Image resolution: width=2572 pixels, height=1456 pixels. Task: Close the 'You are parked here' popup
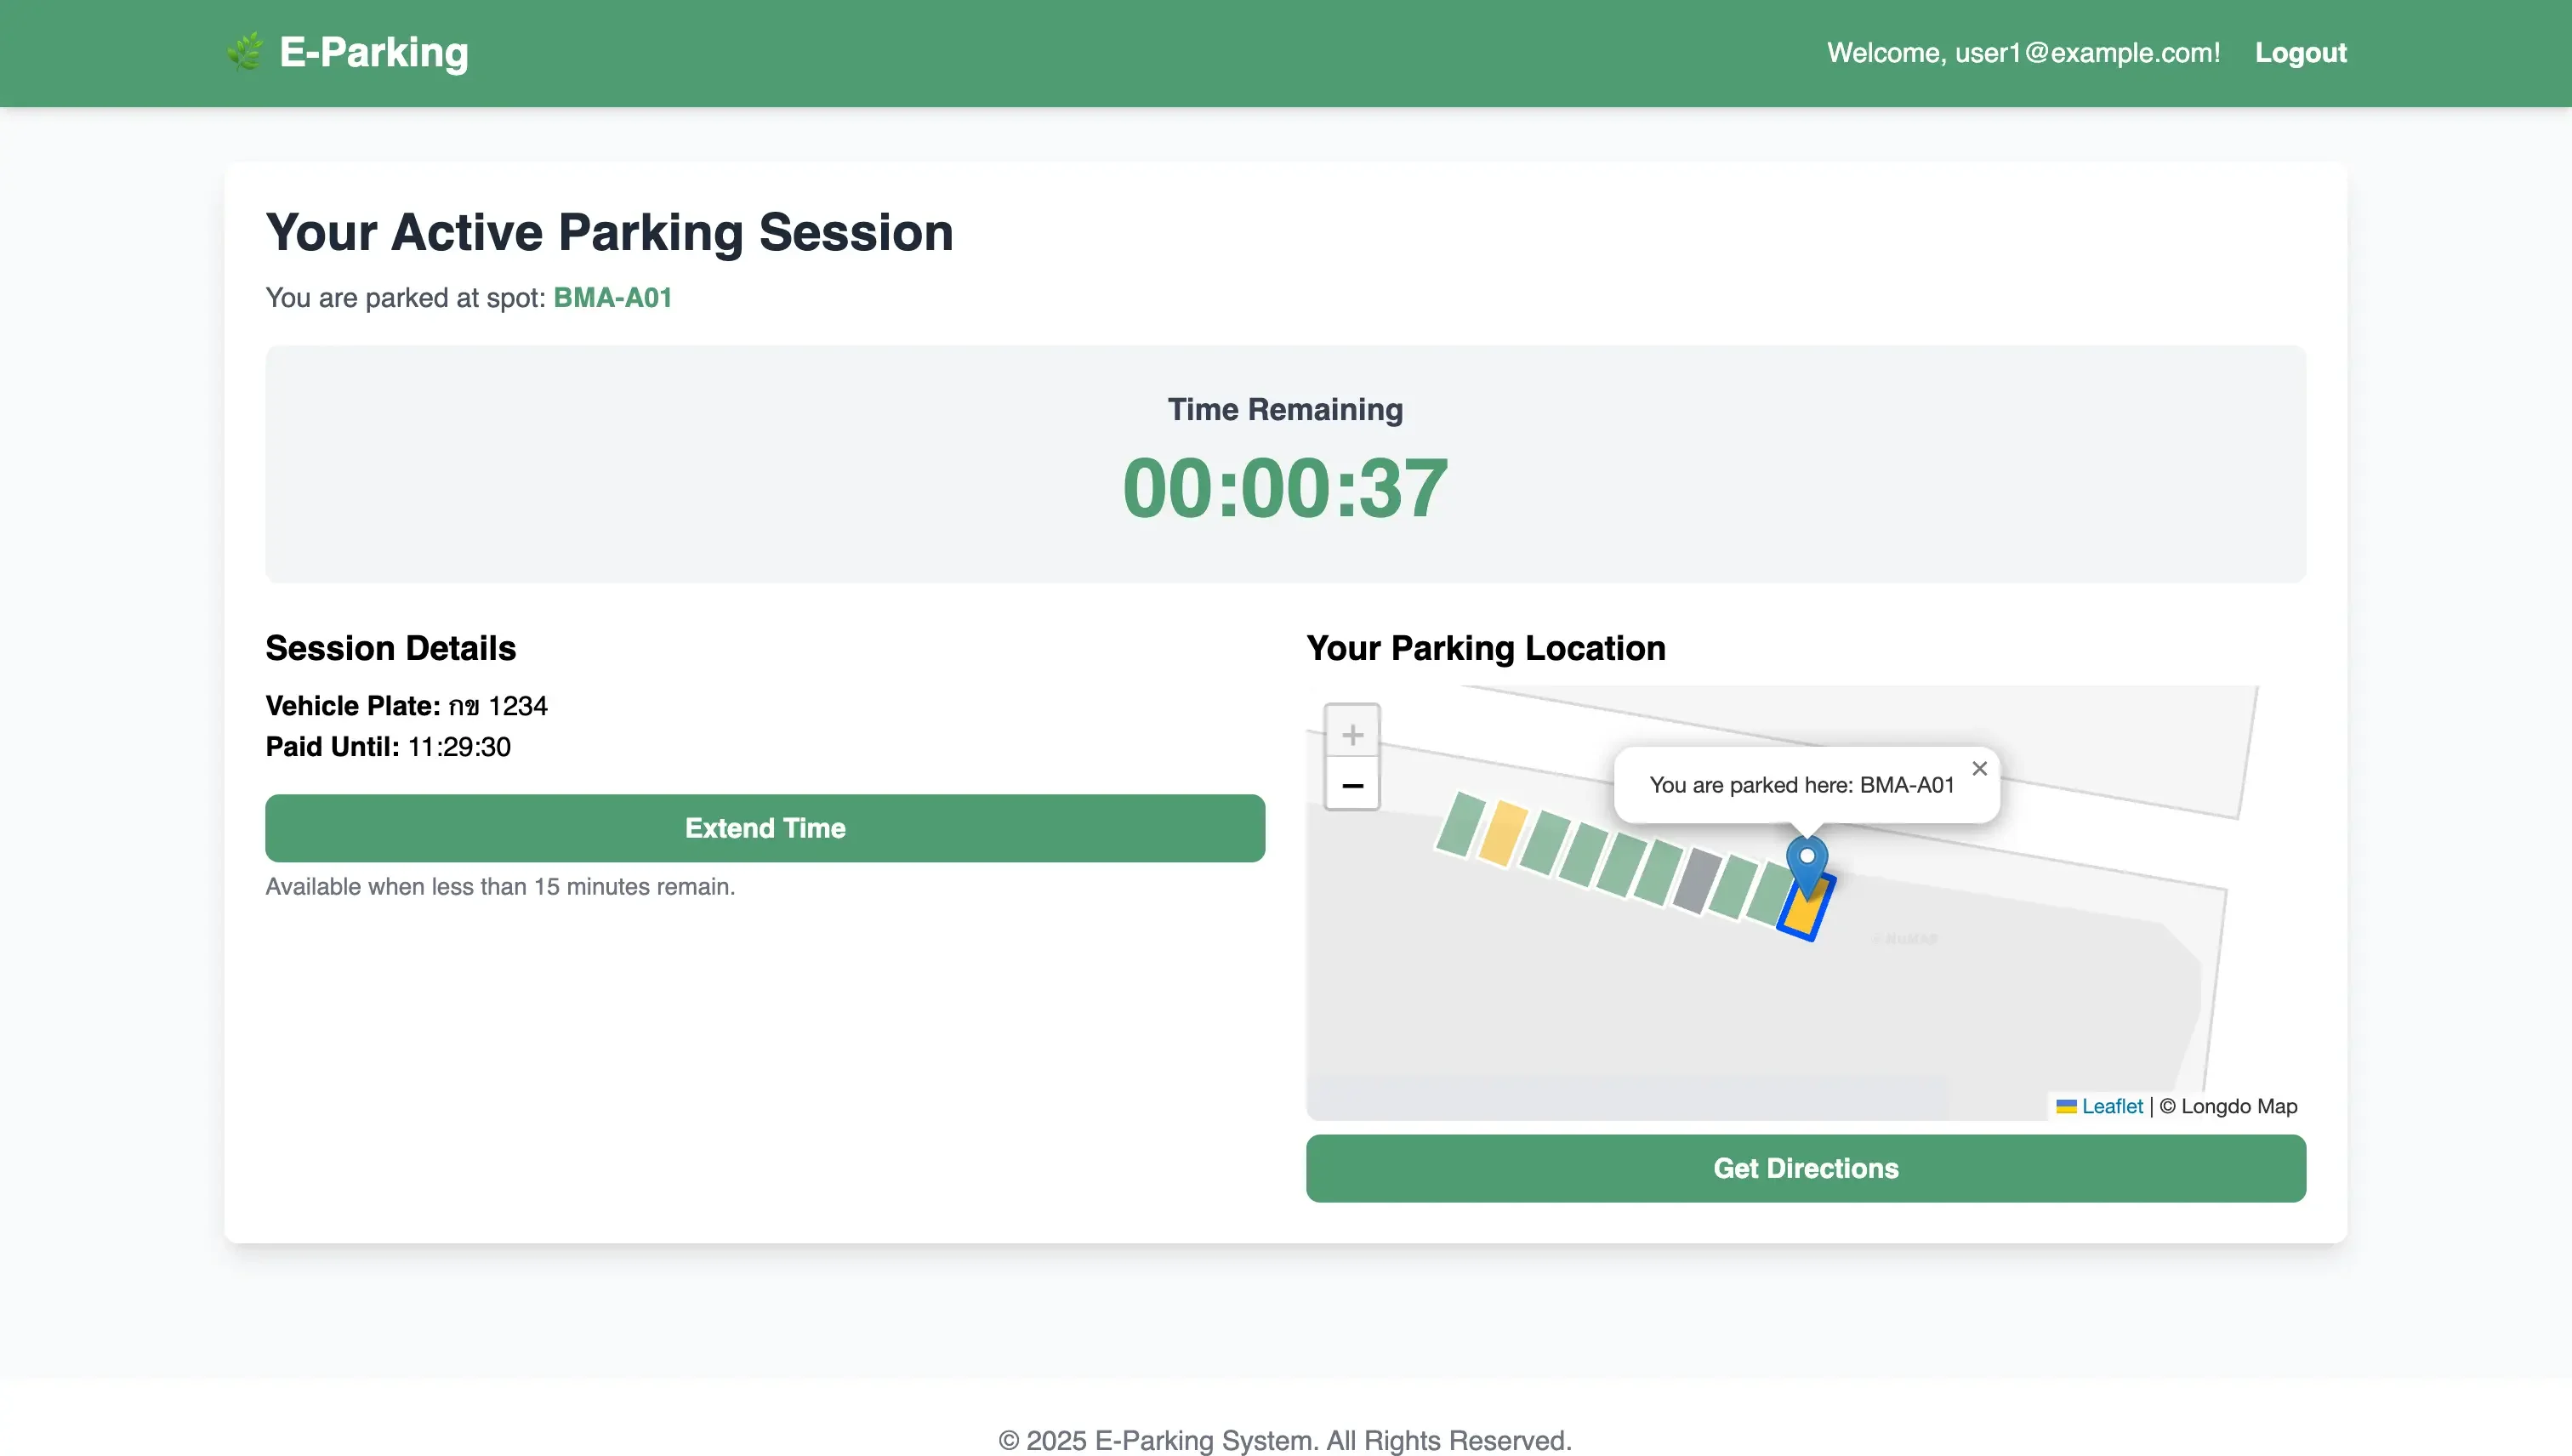click(1979, 768)
